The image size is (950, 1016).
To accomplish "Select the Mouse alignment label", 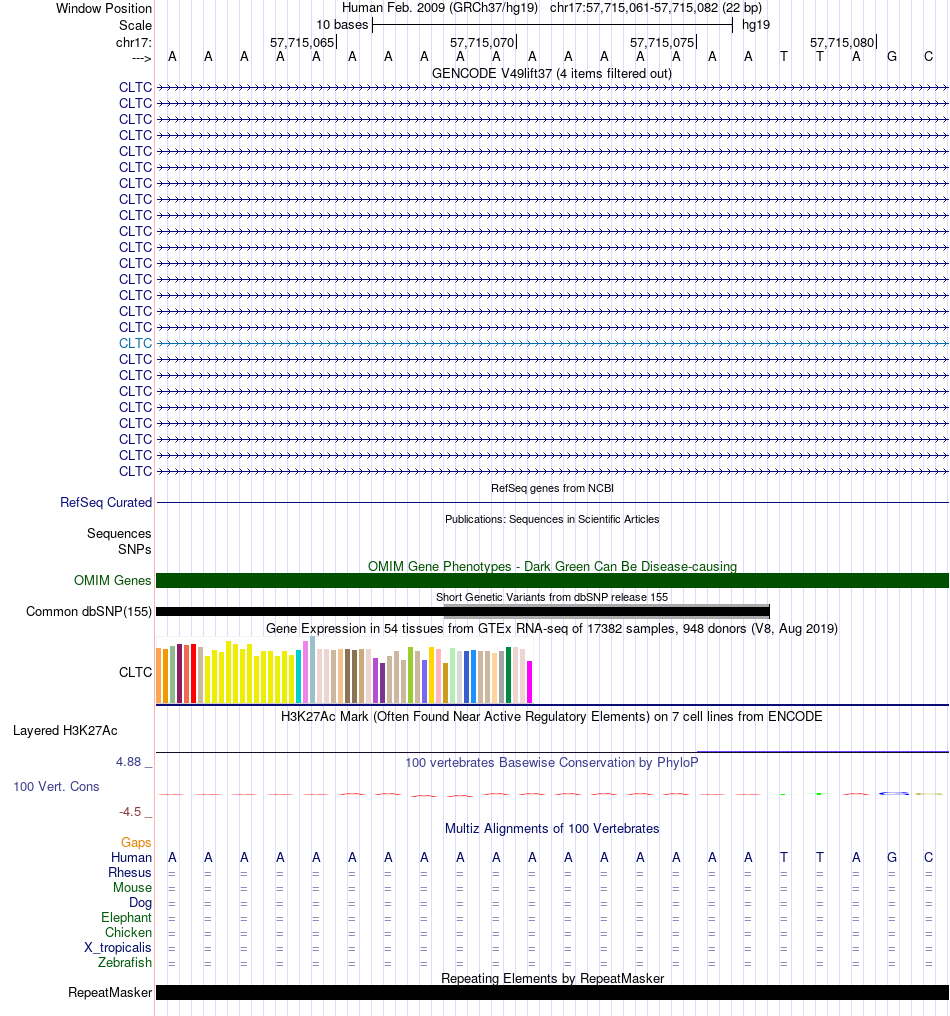I will point(132,887).
